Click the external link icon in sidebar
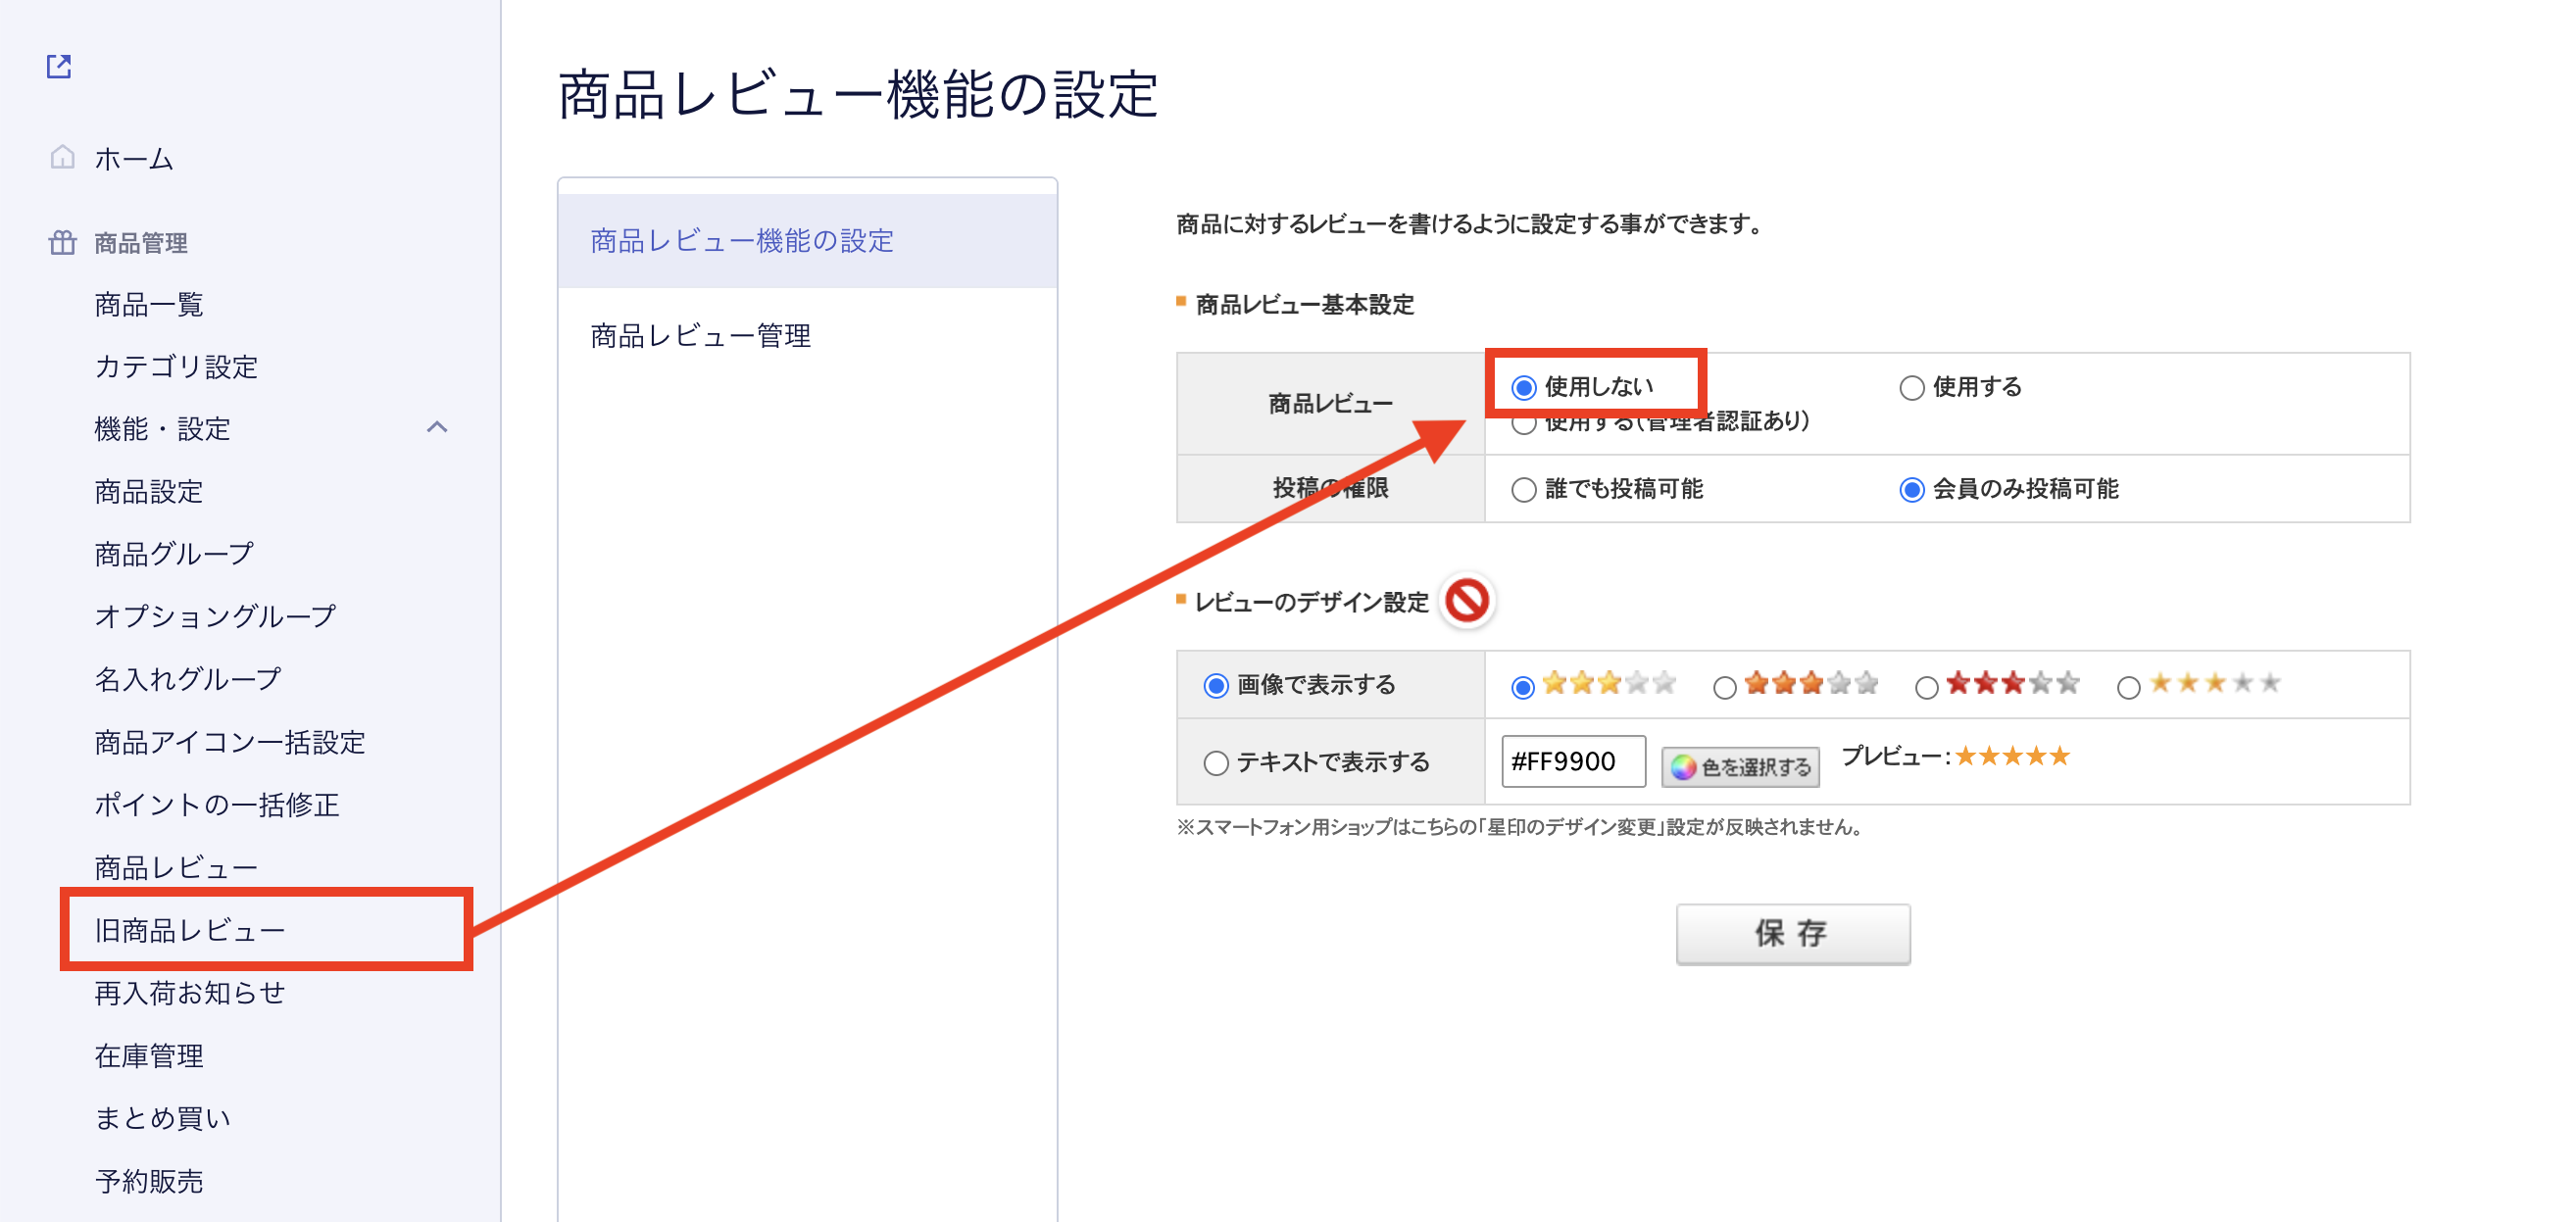Viewport: 2576px width, 1222px height. coord(59,66)
